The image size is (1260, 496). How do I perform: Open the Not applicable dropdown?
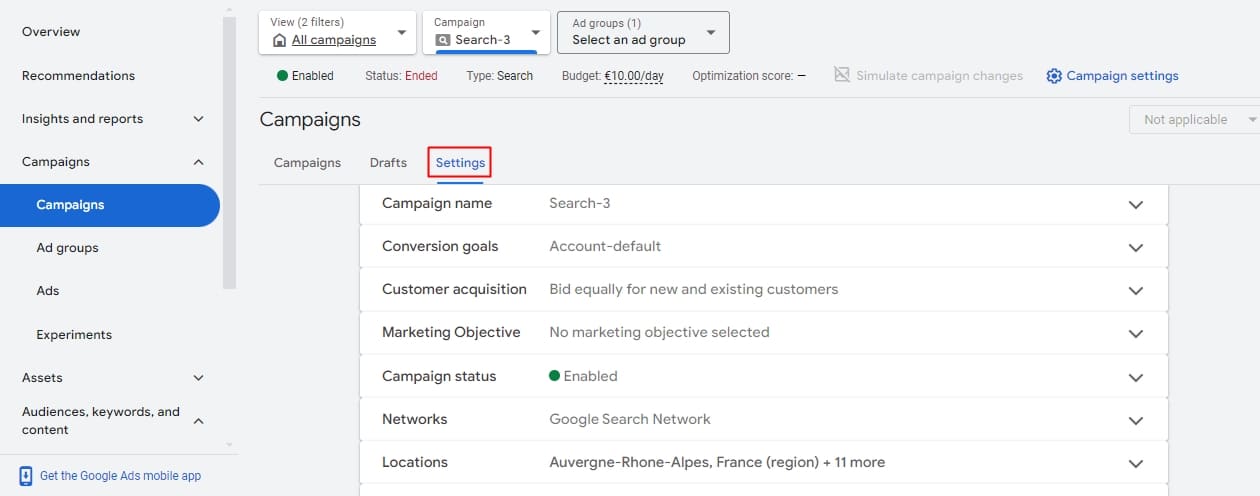(x=1194, y=119)
